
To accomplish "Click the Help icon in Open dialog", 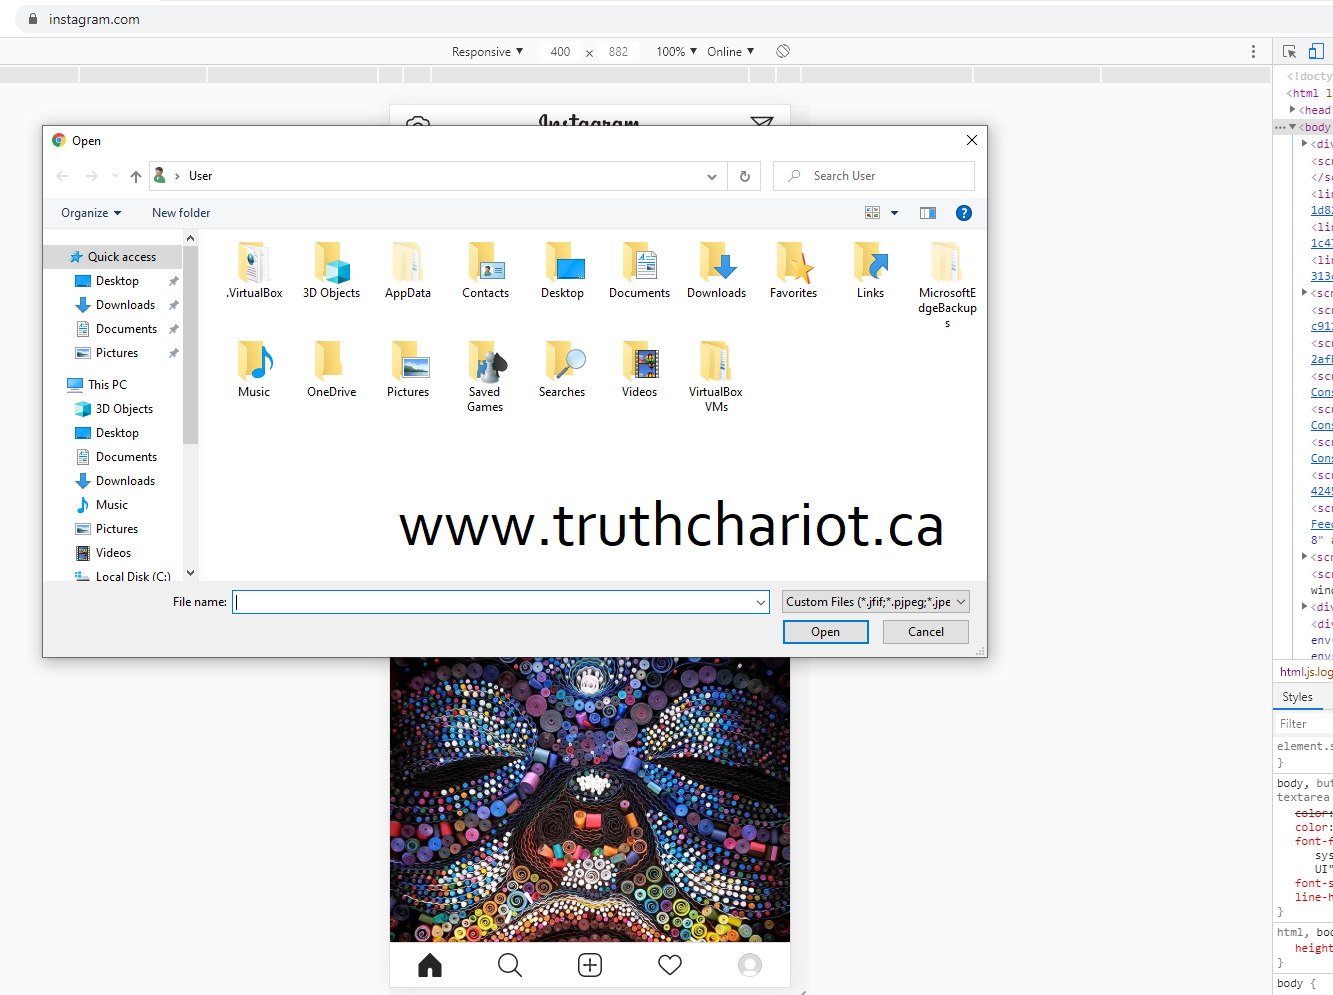I will [x=964, y=213].
